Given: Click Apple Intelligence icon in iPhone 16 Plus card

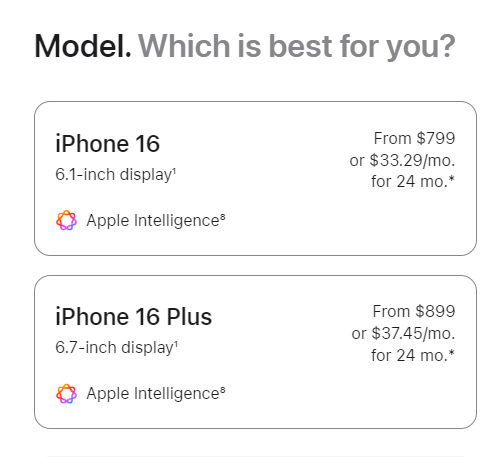Looking at the screenshot, I should click(66, 394).
